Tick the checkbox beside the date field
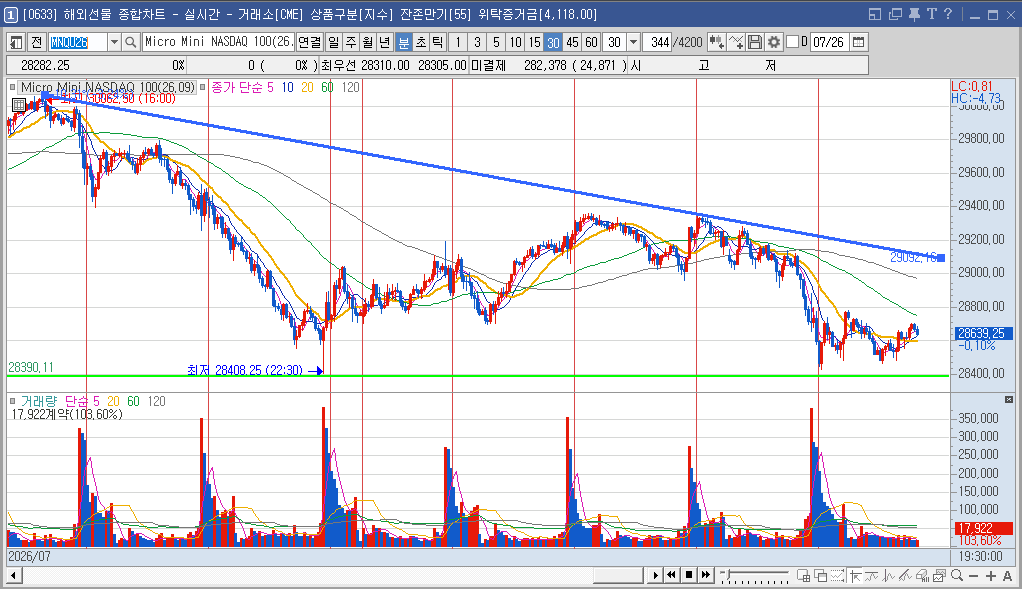1022x589 pixels. click(x=793, y=42)
